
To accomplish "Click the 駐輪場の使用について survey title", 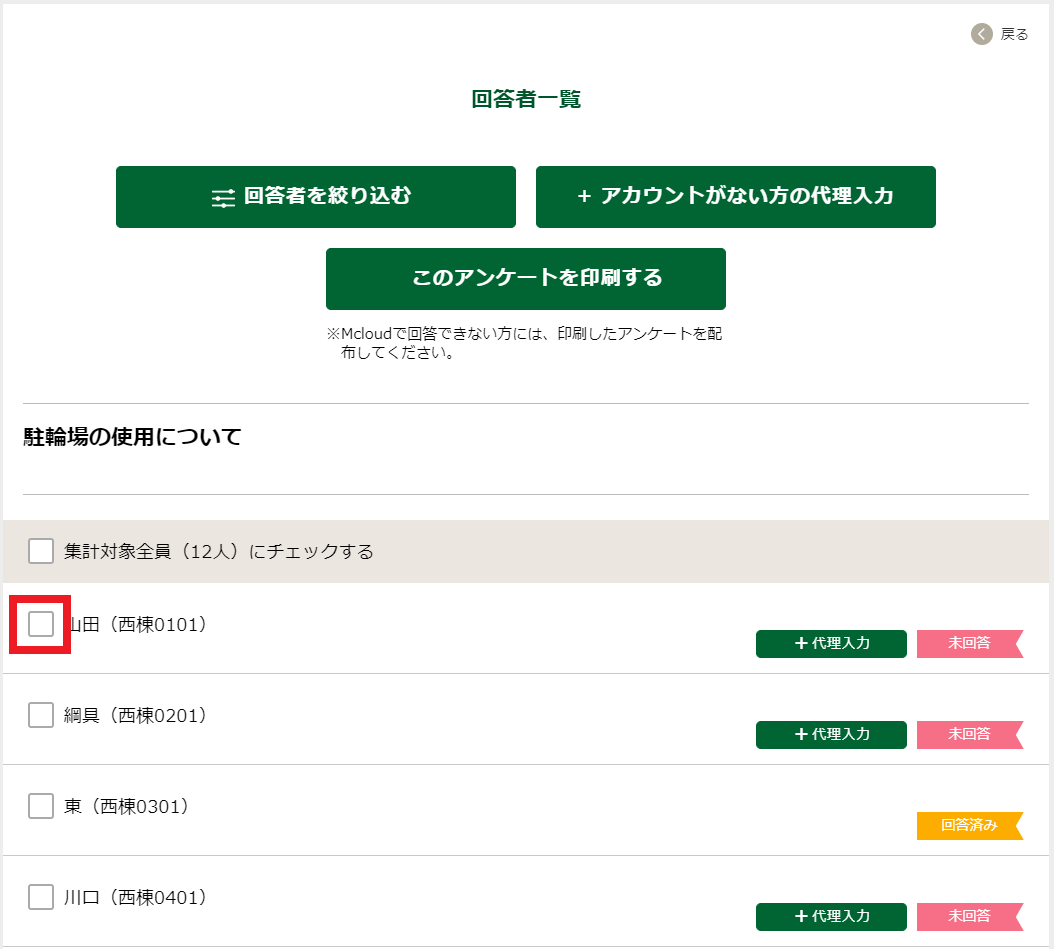I will click(x=133, y=437).
